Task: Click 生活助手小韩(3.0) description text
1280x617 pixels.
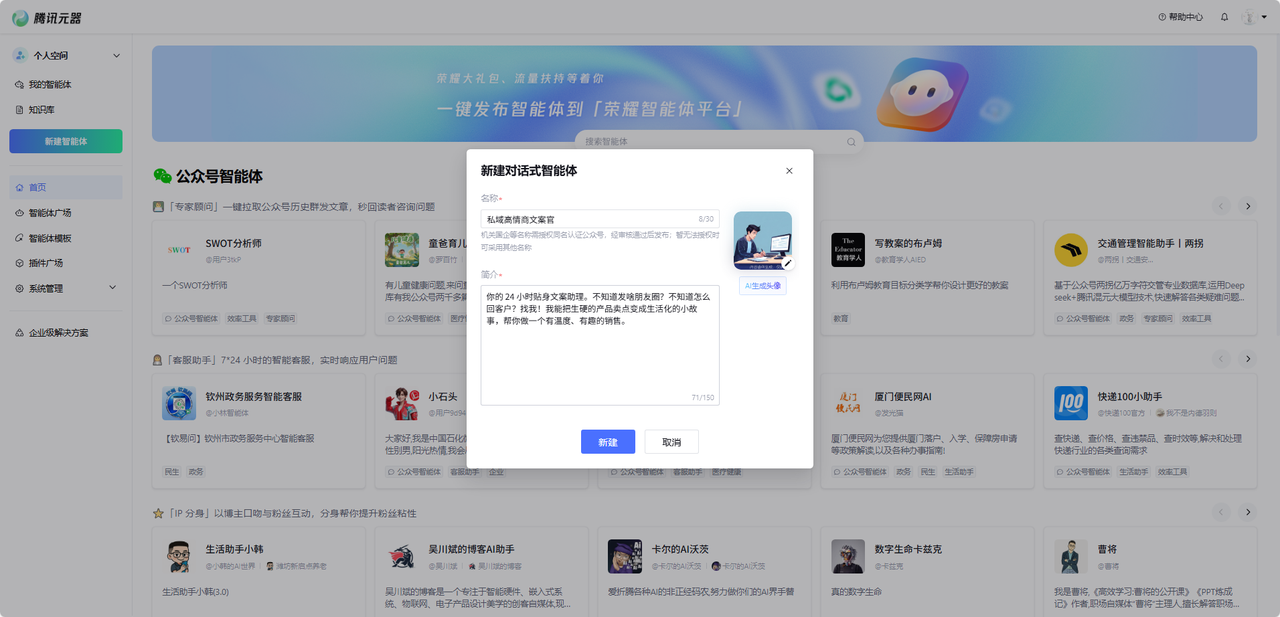Action: (196, 591)
